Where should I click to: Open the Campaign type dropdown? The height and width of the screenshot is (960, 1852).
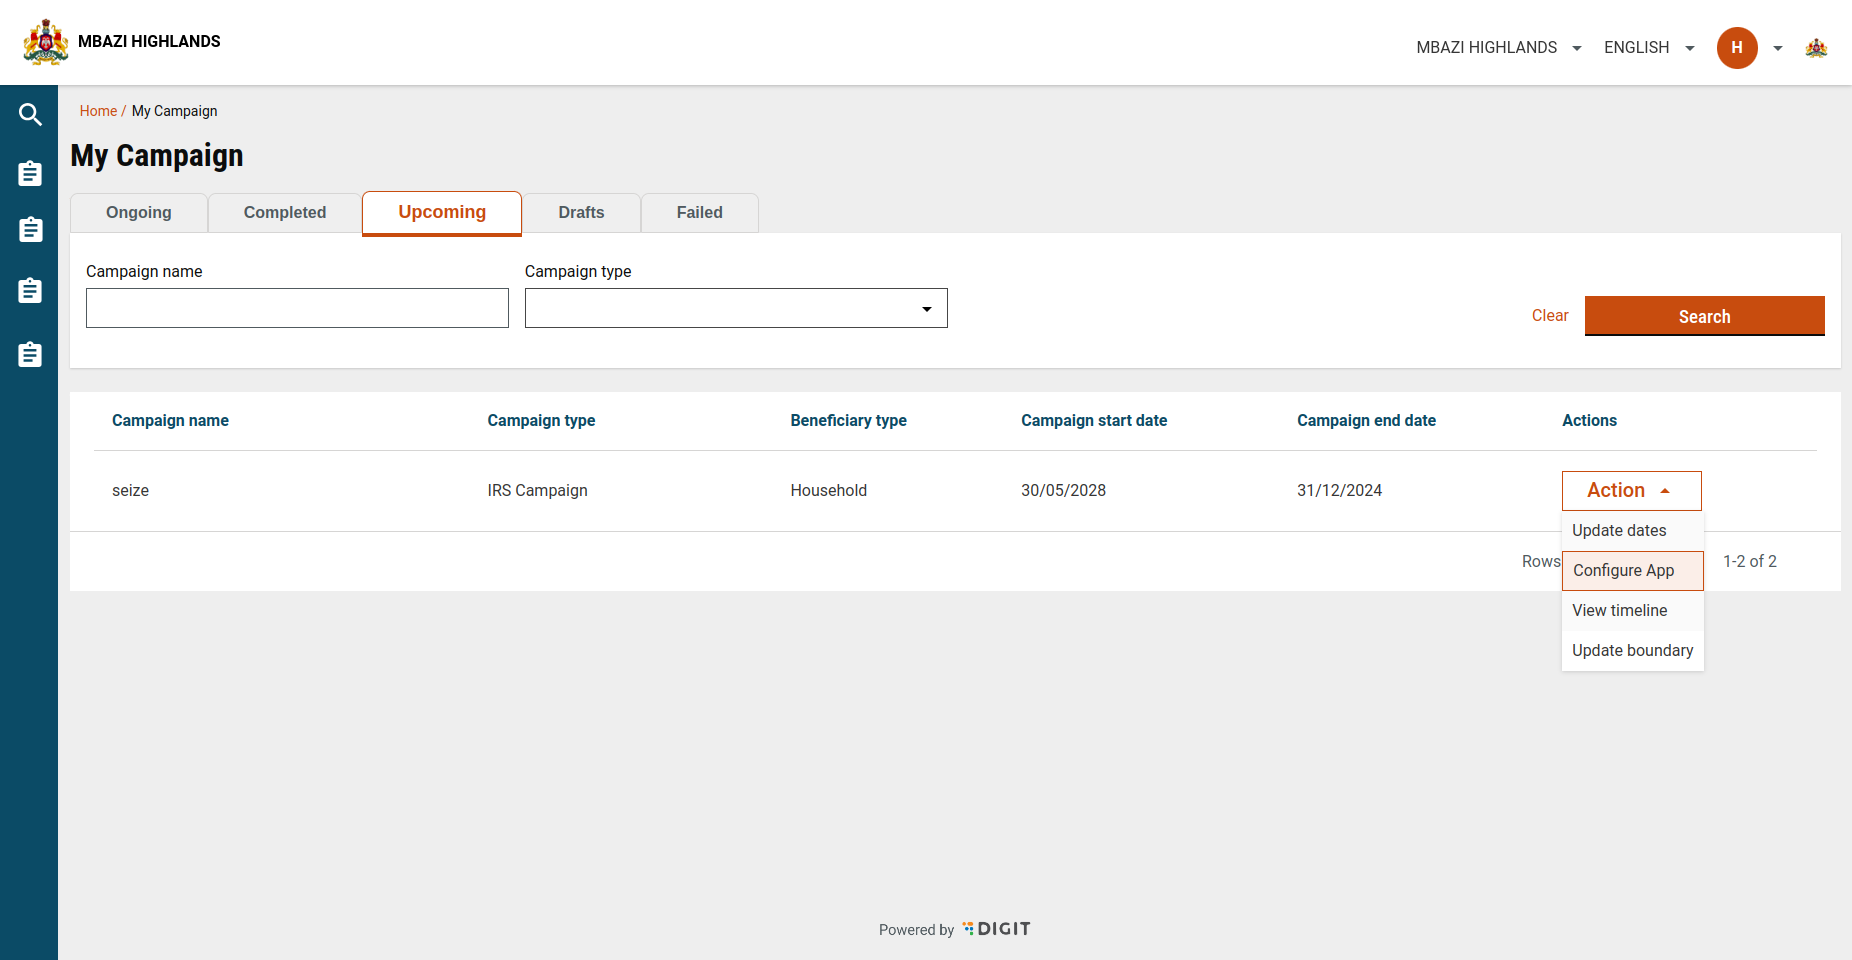pyautogui.click(x=735, y=309)
